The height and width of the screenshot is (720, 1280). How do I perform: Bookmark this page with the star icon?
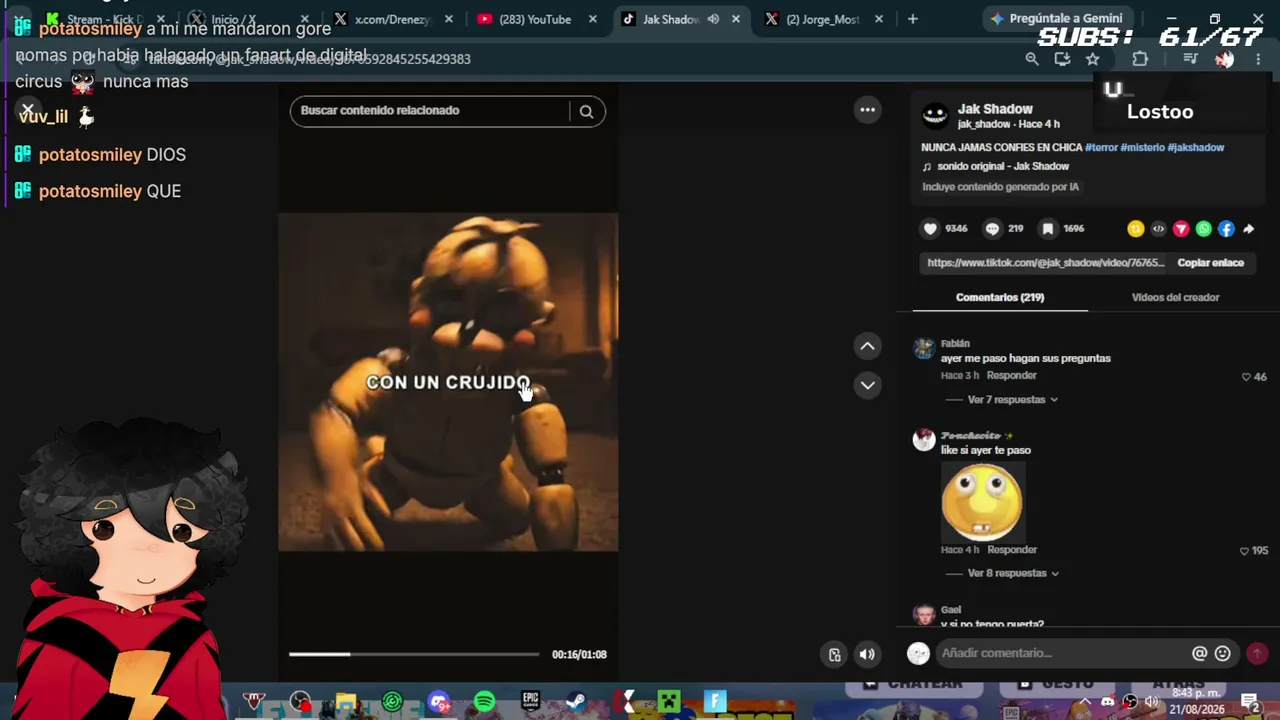point(1093,59)
